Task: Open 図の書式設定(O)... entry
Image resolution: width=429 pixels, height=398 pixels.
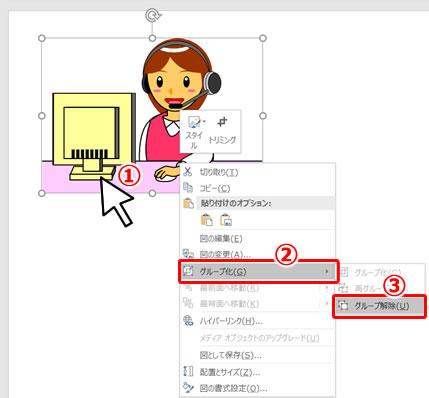Action: (257, 389)
